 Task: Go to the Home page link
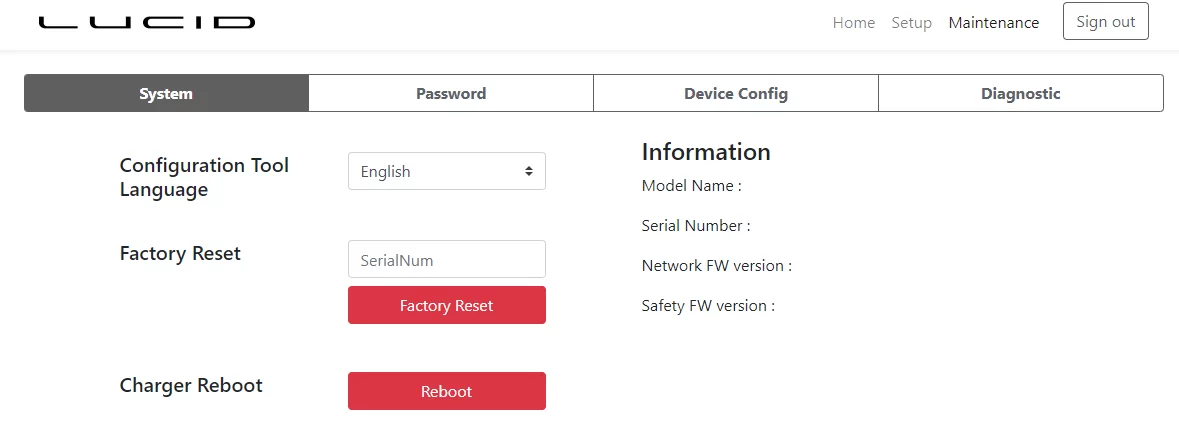click(x=853, y=23)
